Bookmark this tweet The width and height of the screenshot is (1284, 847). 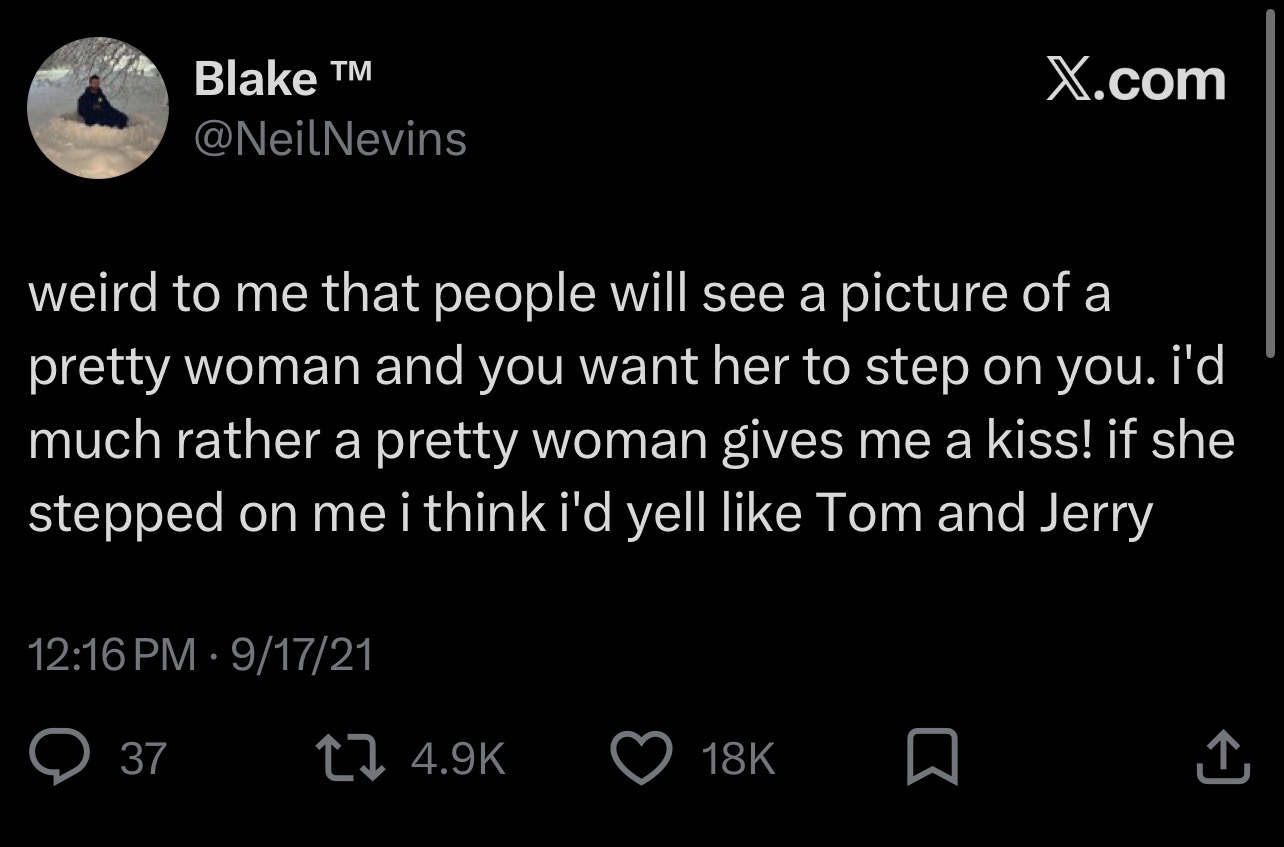coord(932,757)
